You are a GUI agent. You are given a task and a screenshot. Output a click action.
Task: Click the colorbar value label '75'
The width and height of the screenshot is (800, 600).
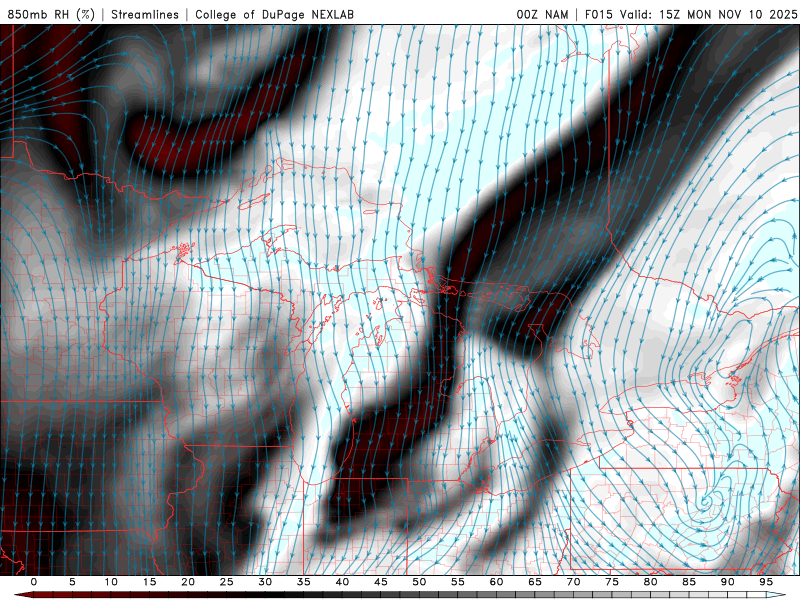612,582
